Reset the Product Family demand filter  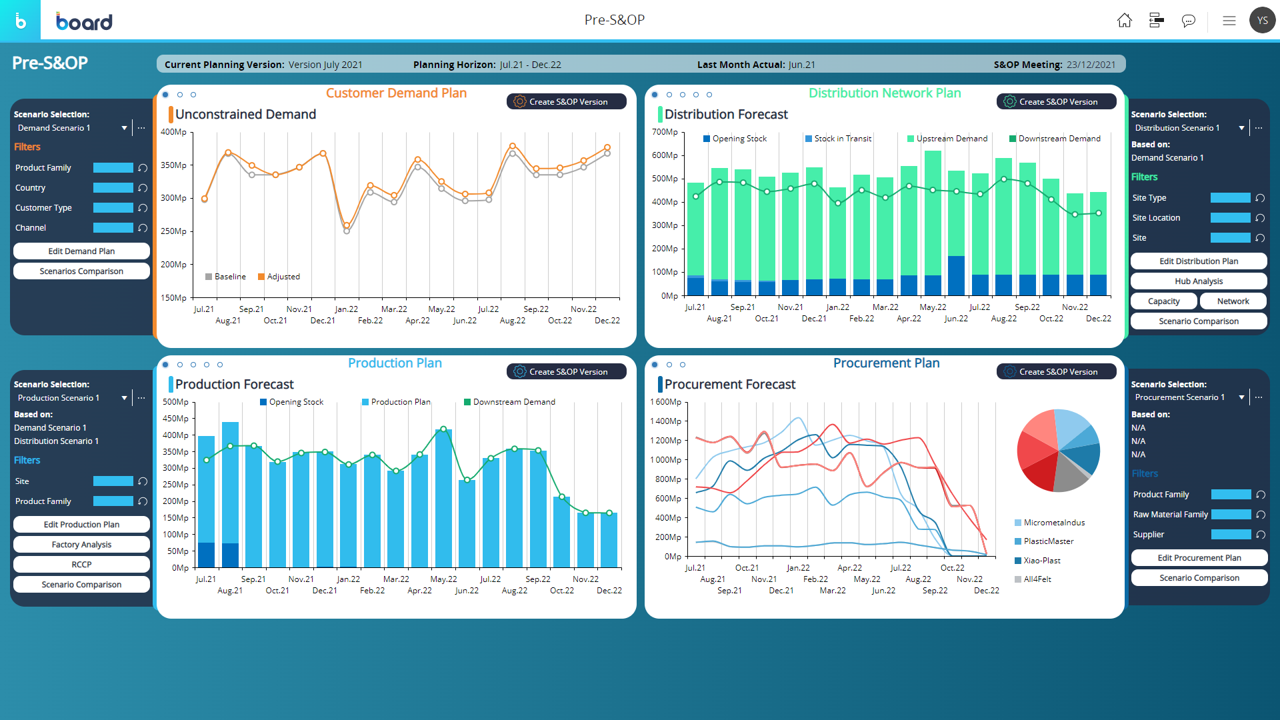pyautogui.click(x=143, y=168)
